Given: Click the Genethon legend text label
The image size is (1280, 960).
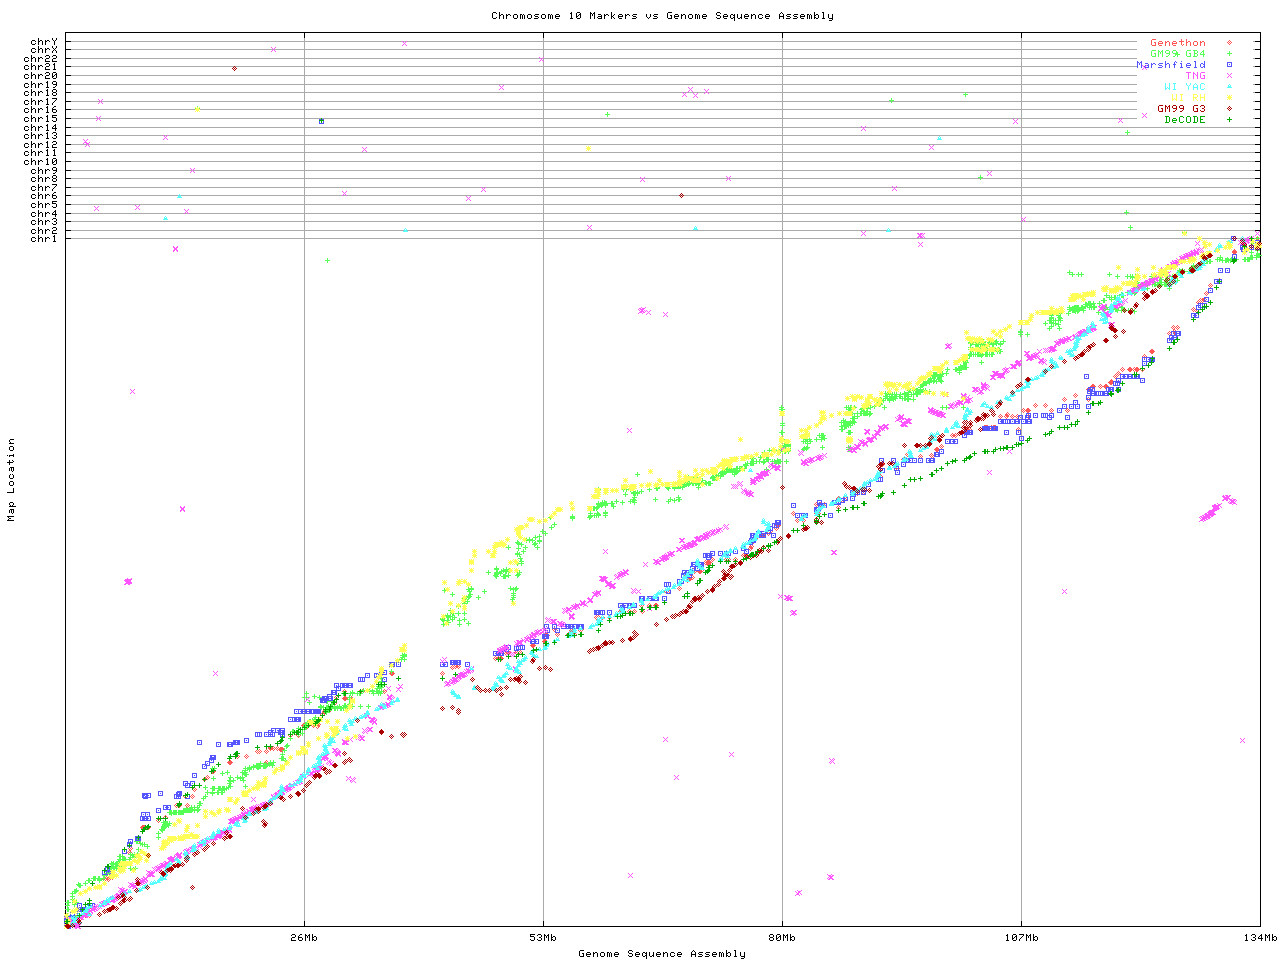Looking at the screenshot, I should (x=1177, y=43).
